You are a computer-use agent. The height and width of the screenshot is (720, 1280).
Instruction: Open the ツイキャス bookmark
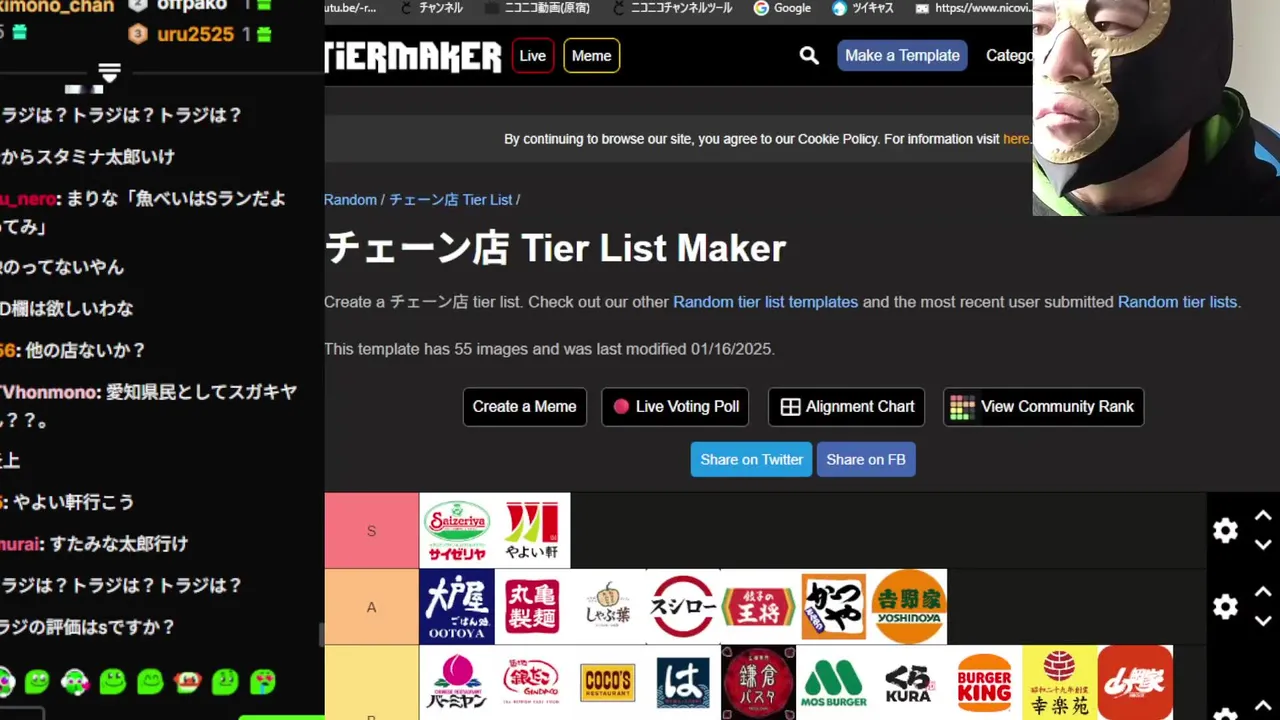[862, 8]
